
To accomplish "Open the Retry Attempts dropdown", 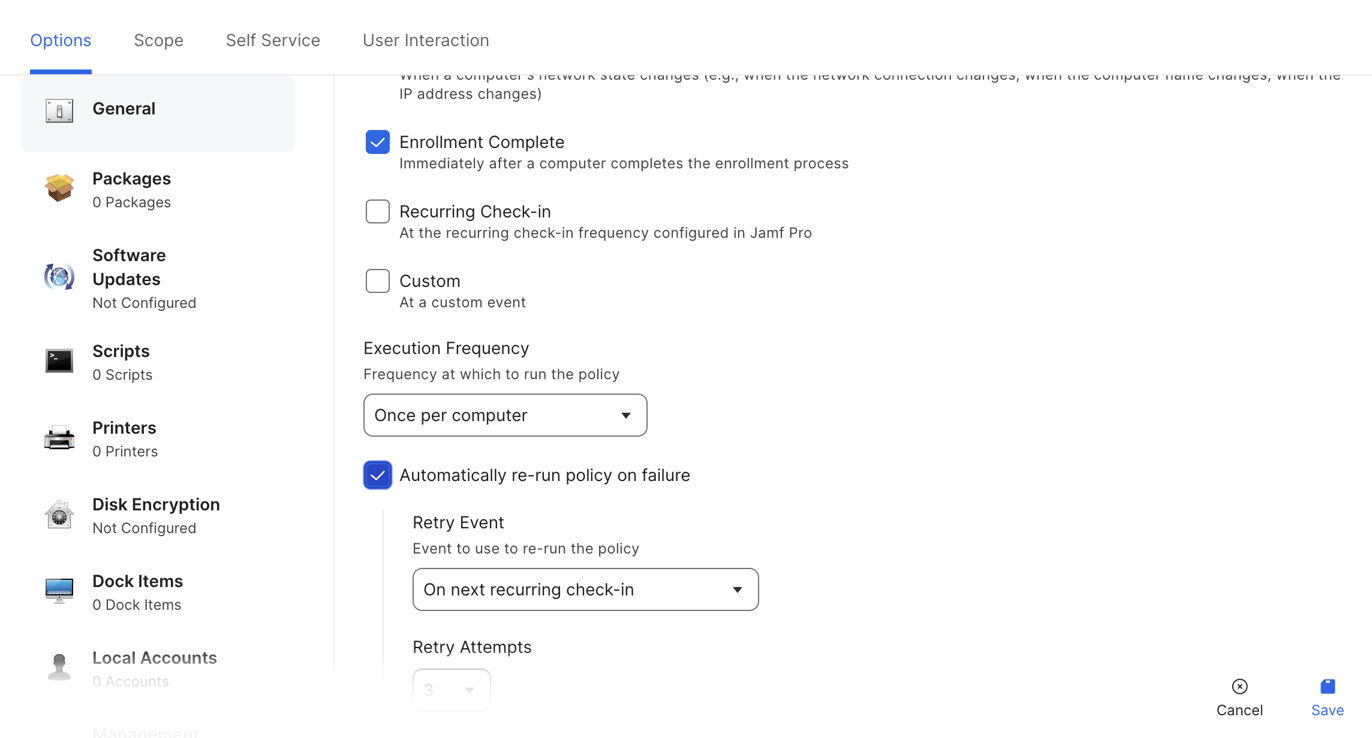I will [451, 690].
